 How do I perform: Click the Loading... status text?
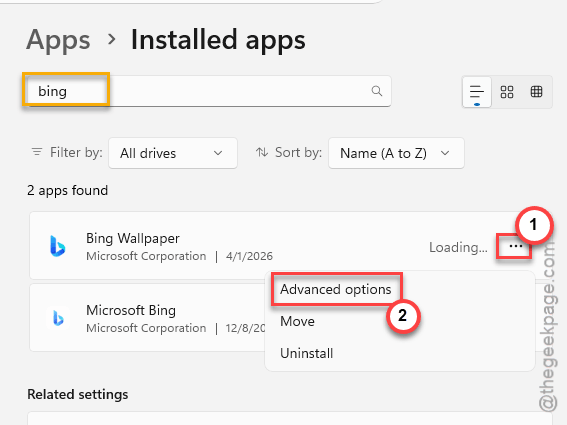458,247
